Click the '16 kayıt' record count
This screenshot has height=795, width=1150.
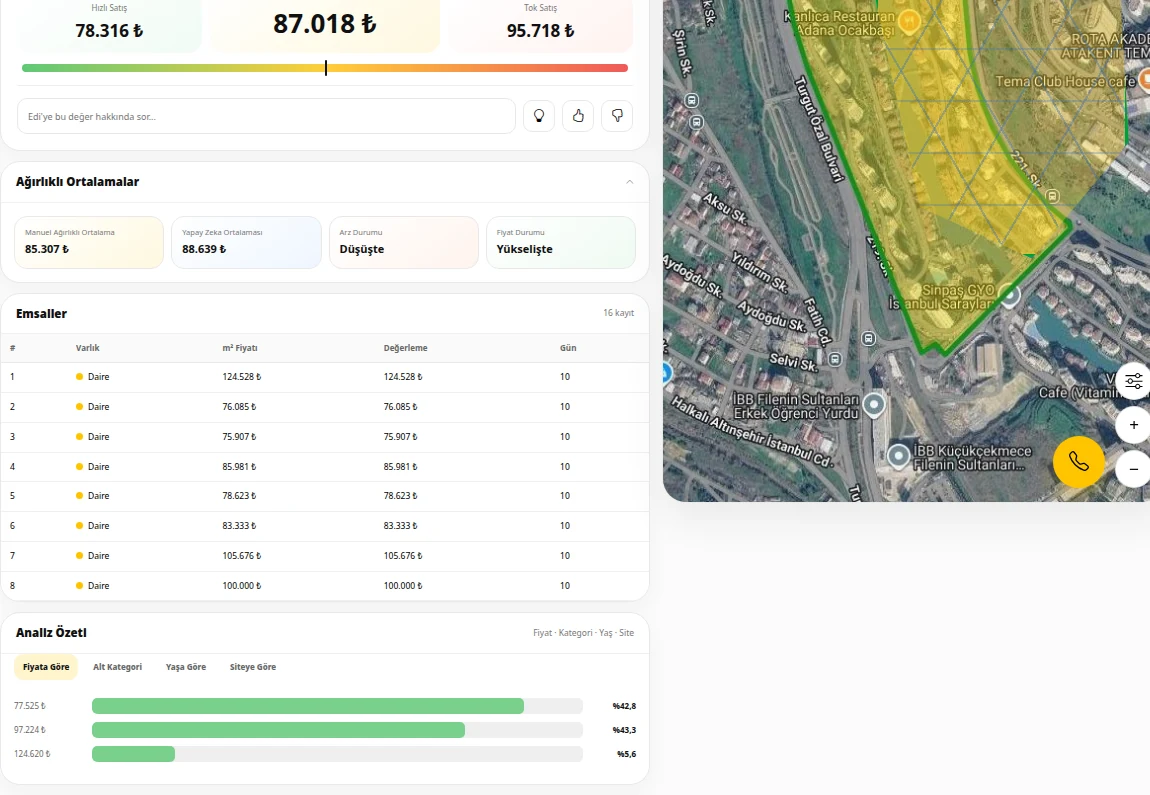coord(618,313)
